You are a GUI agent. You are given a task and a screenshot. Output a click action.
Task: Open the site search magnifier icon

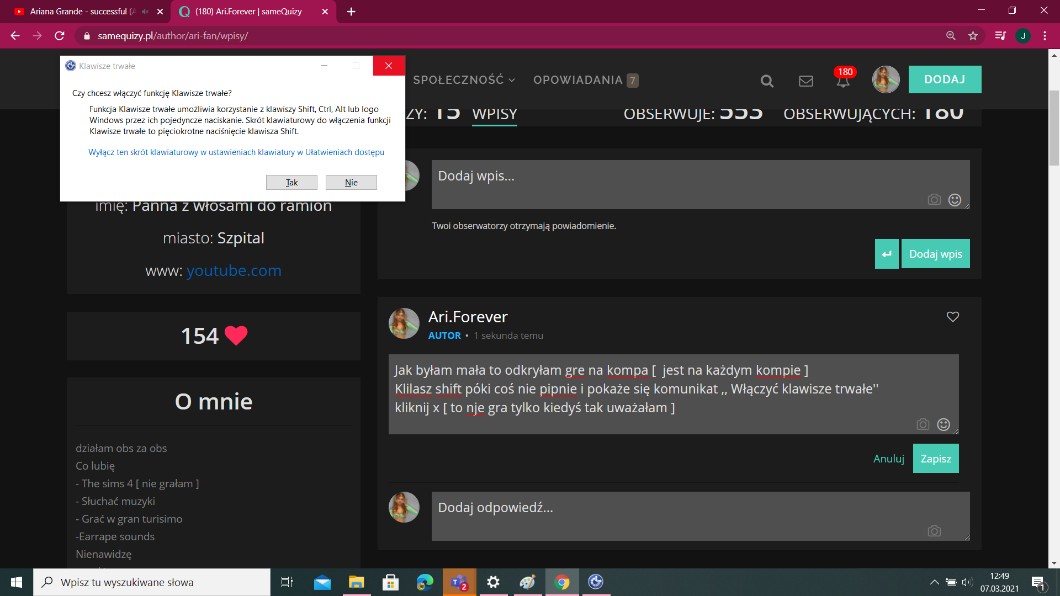click(x=767, y=81)
